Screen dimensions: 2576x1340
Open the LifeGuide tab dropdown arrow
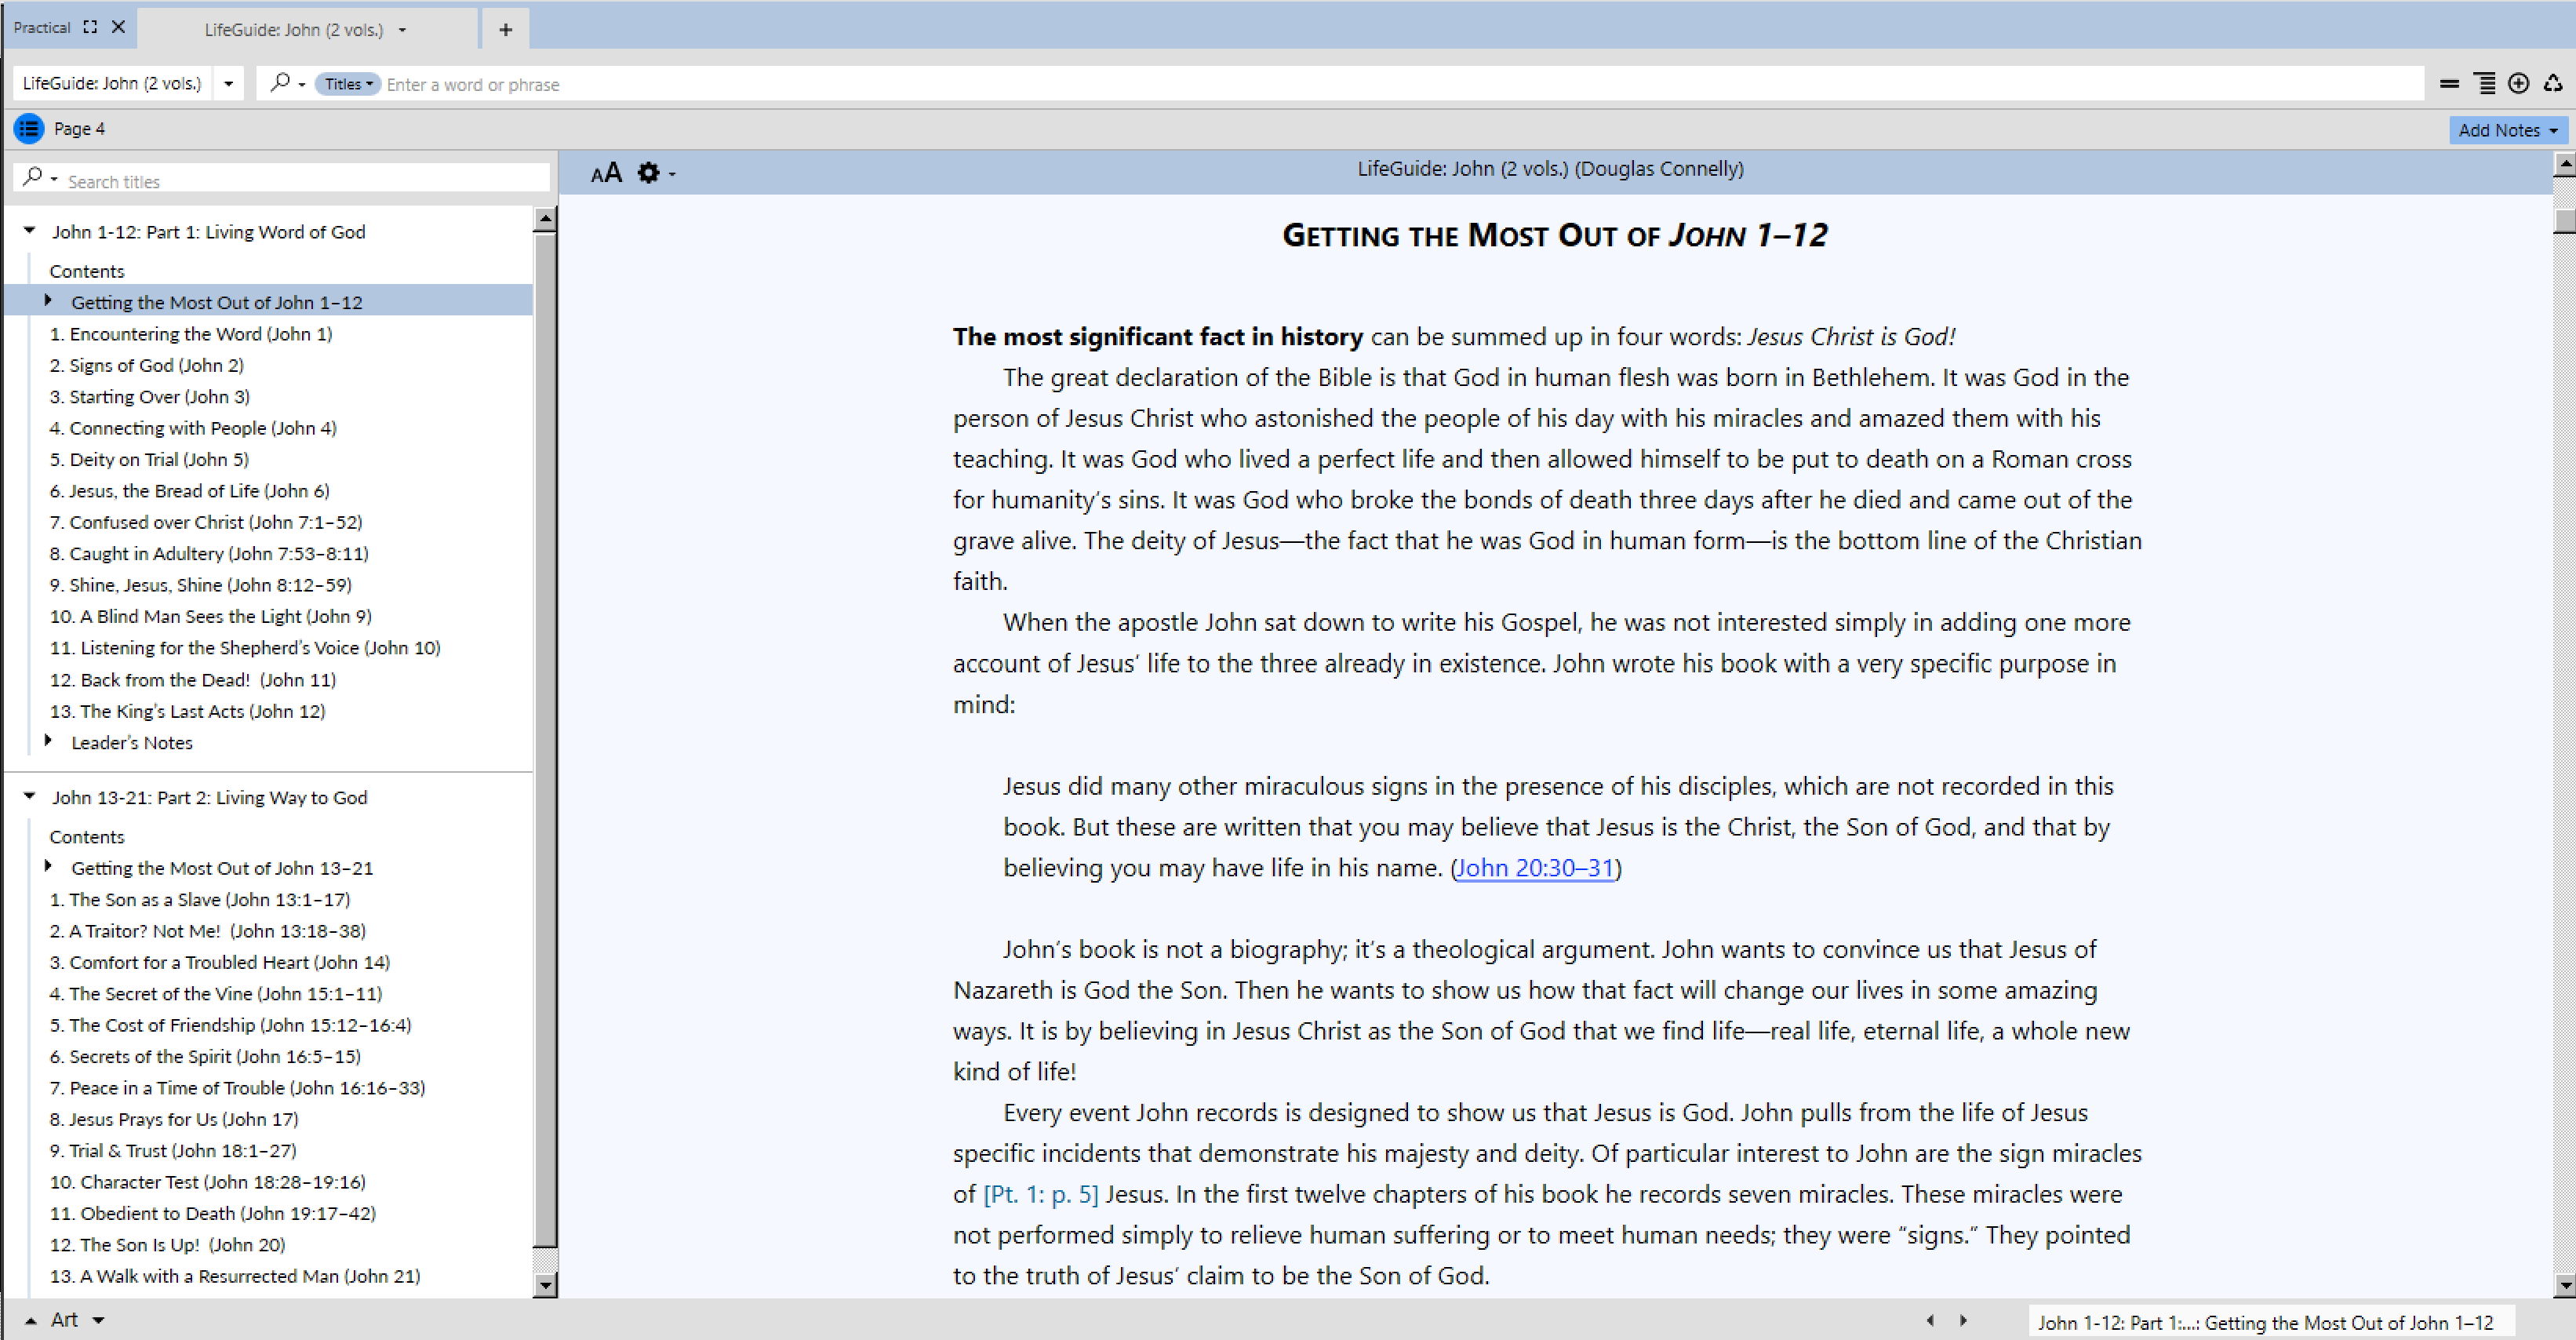pos(402,30)
